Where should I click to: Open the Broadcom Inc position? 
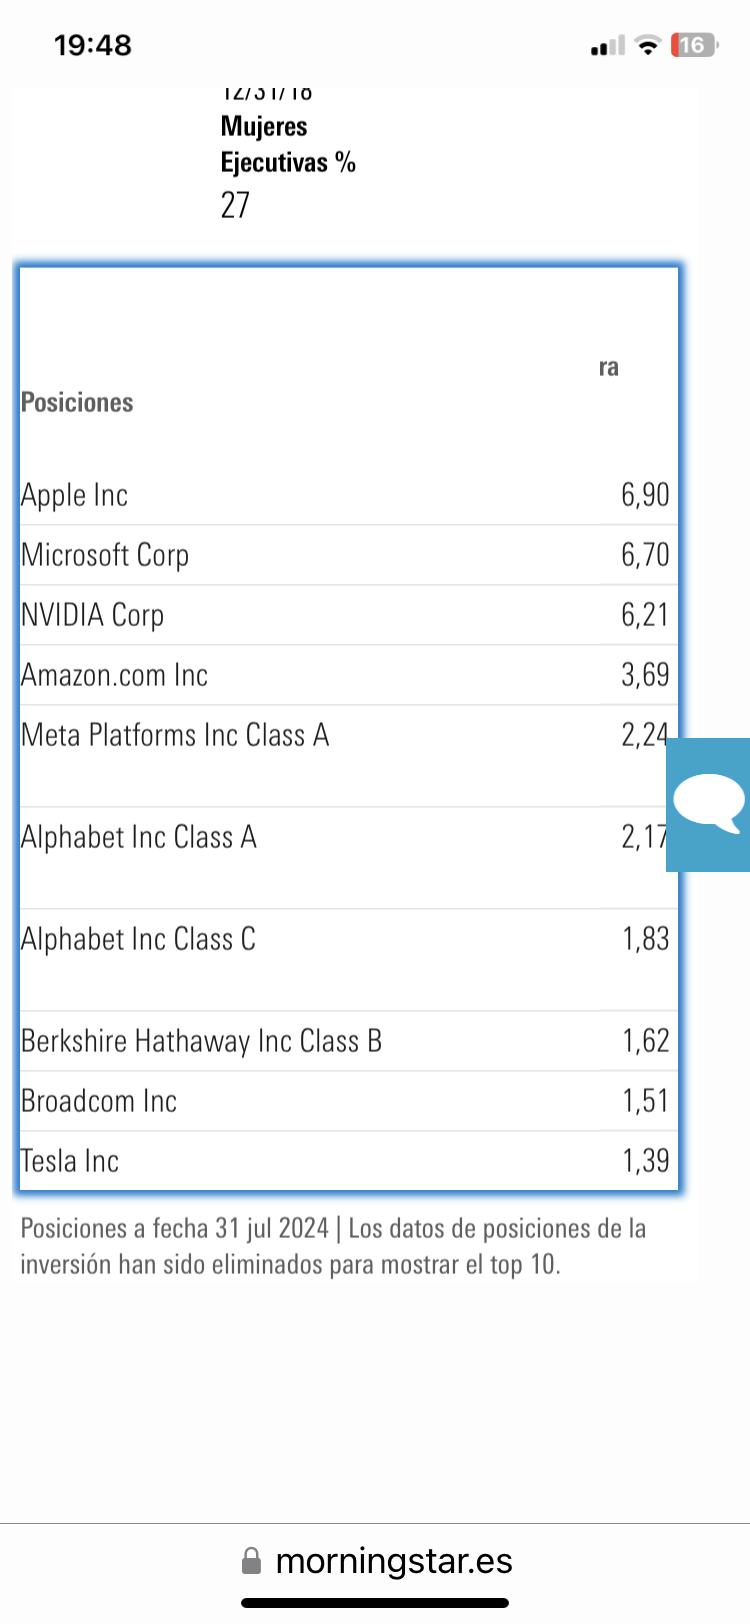(99, 1101)
